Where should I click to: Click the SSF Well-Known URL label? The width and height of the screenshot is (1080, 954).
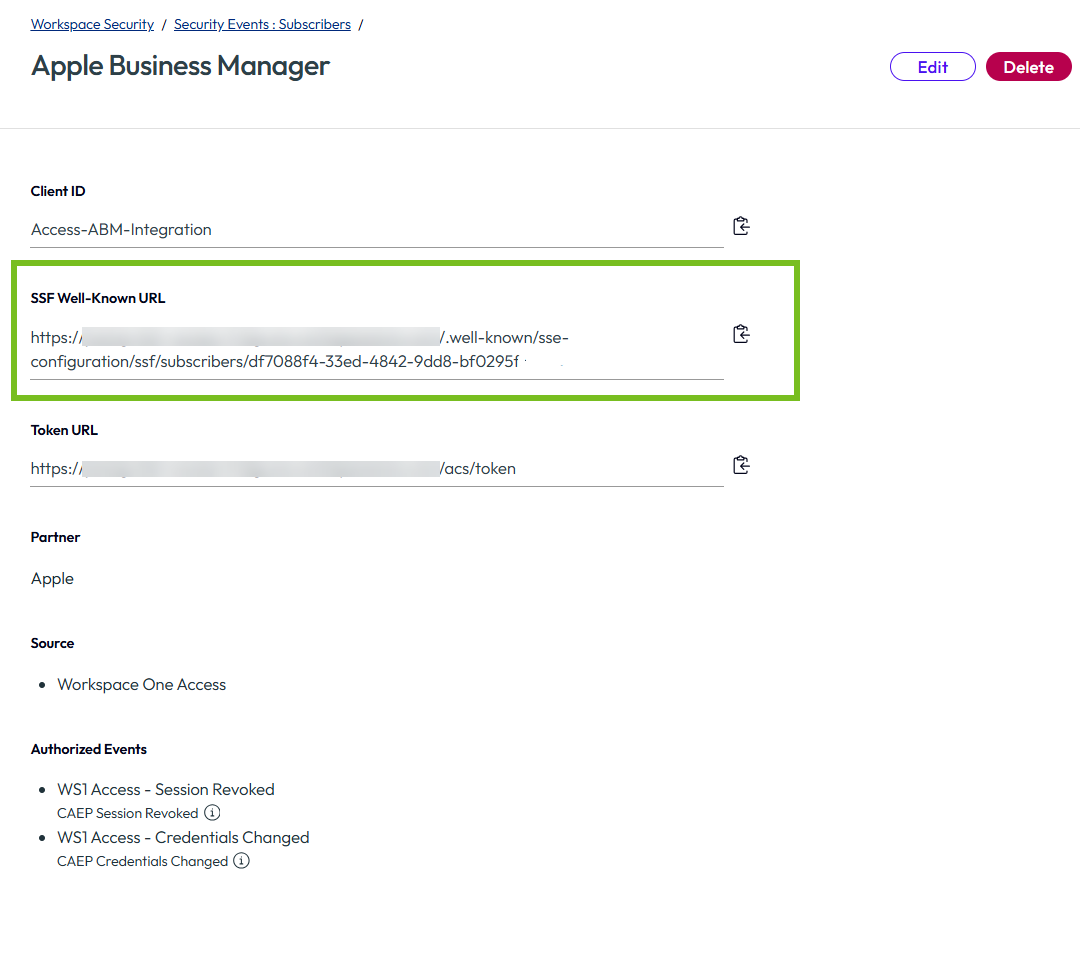click(x=98, y=298)
